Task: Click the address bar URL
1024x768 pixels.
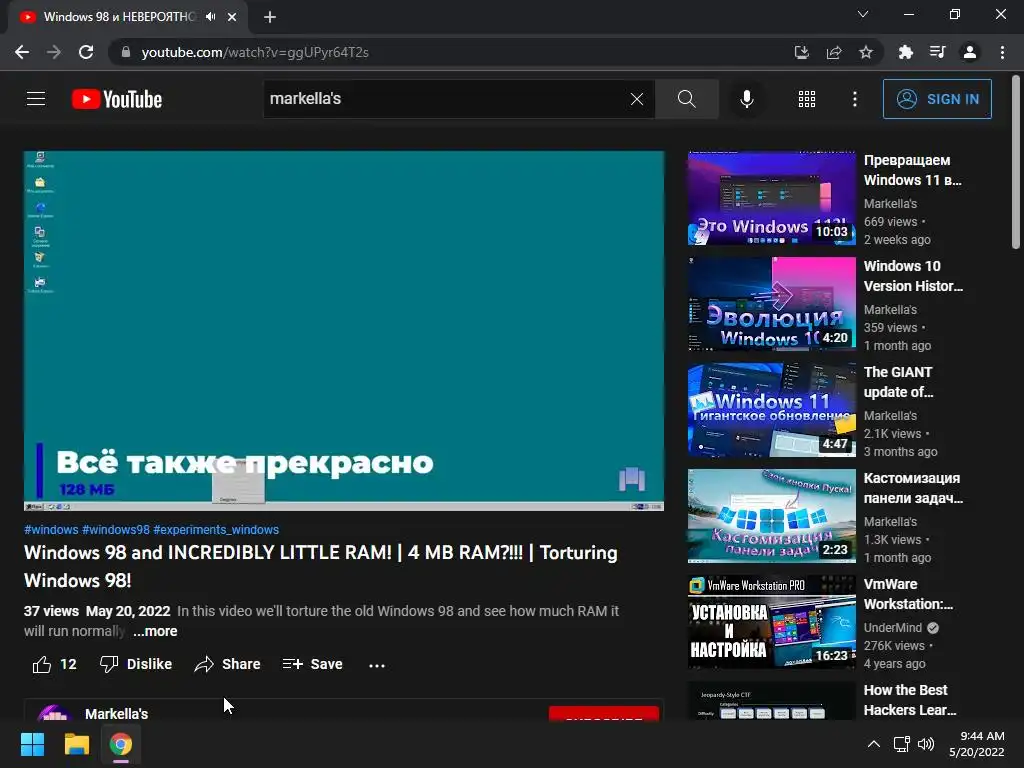Action: tap(255, 52)
